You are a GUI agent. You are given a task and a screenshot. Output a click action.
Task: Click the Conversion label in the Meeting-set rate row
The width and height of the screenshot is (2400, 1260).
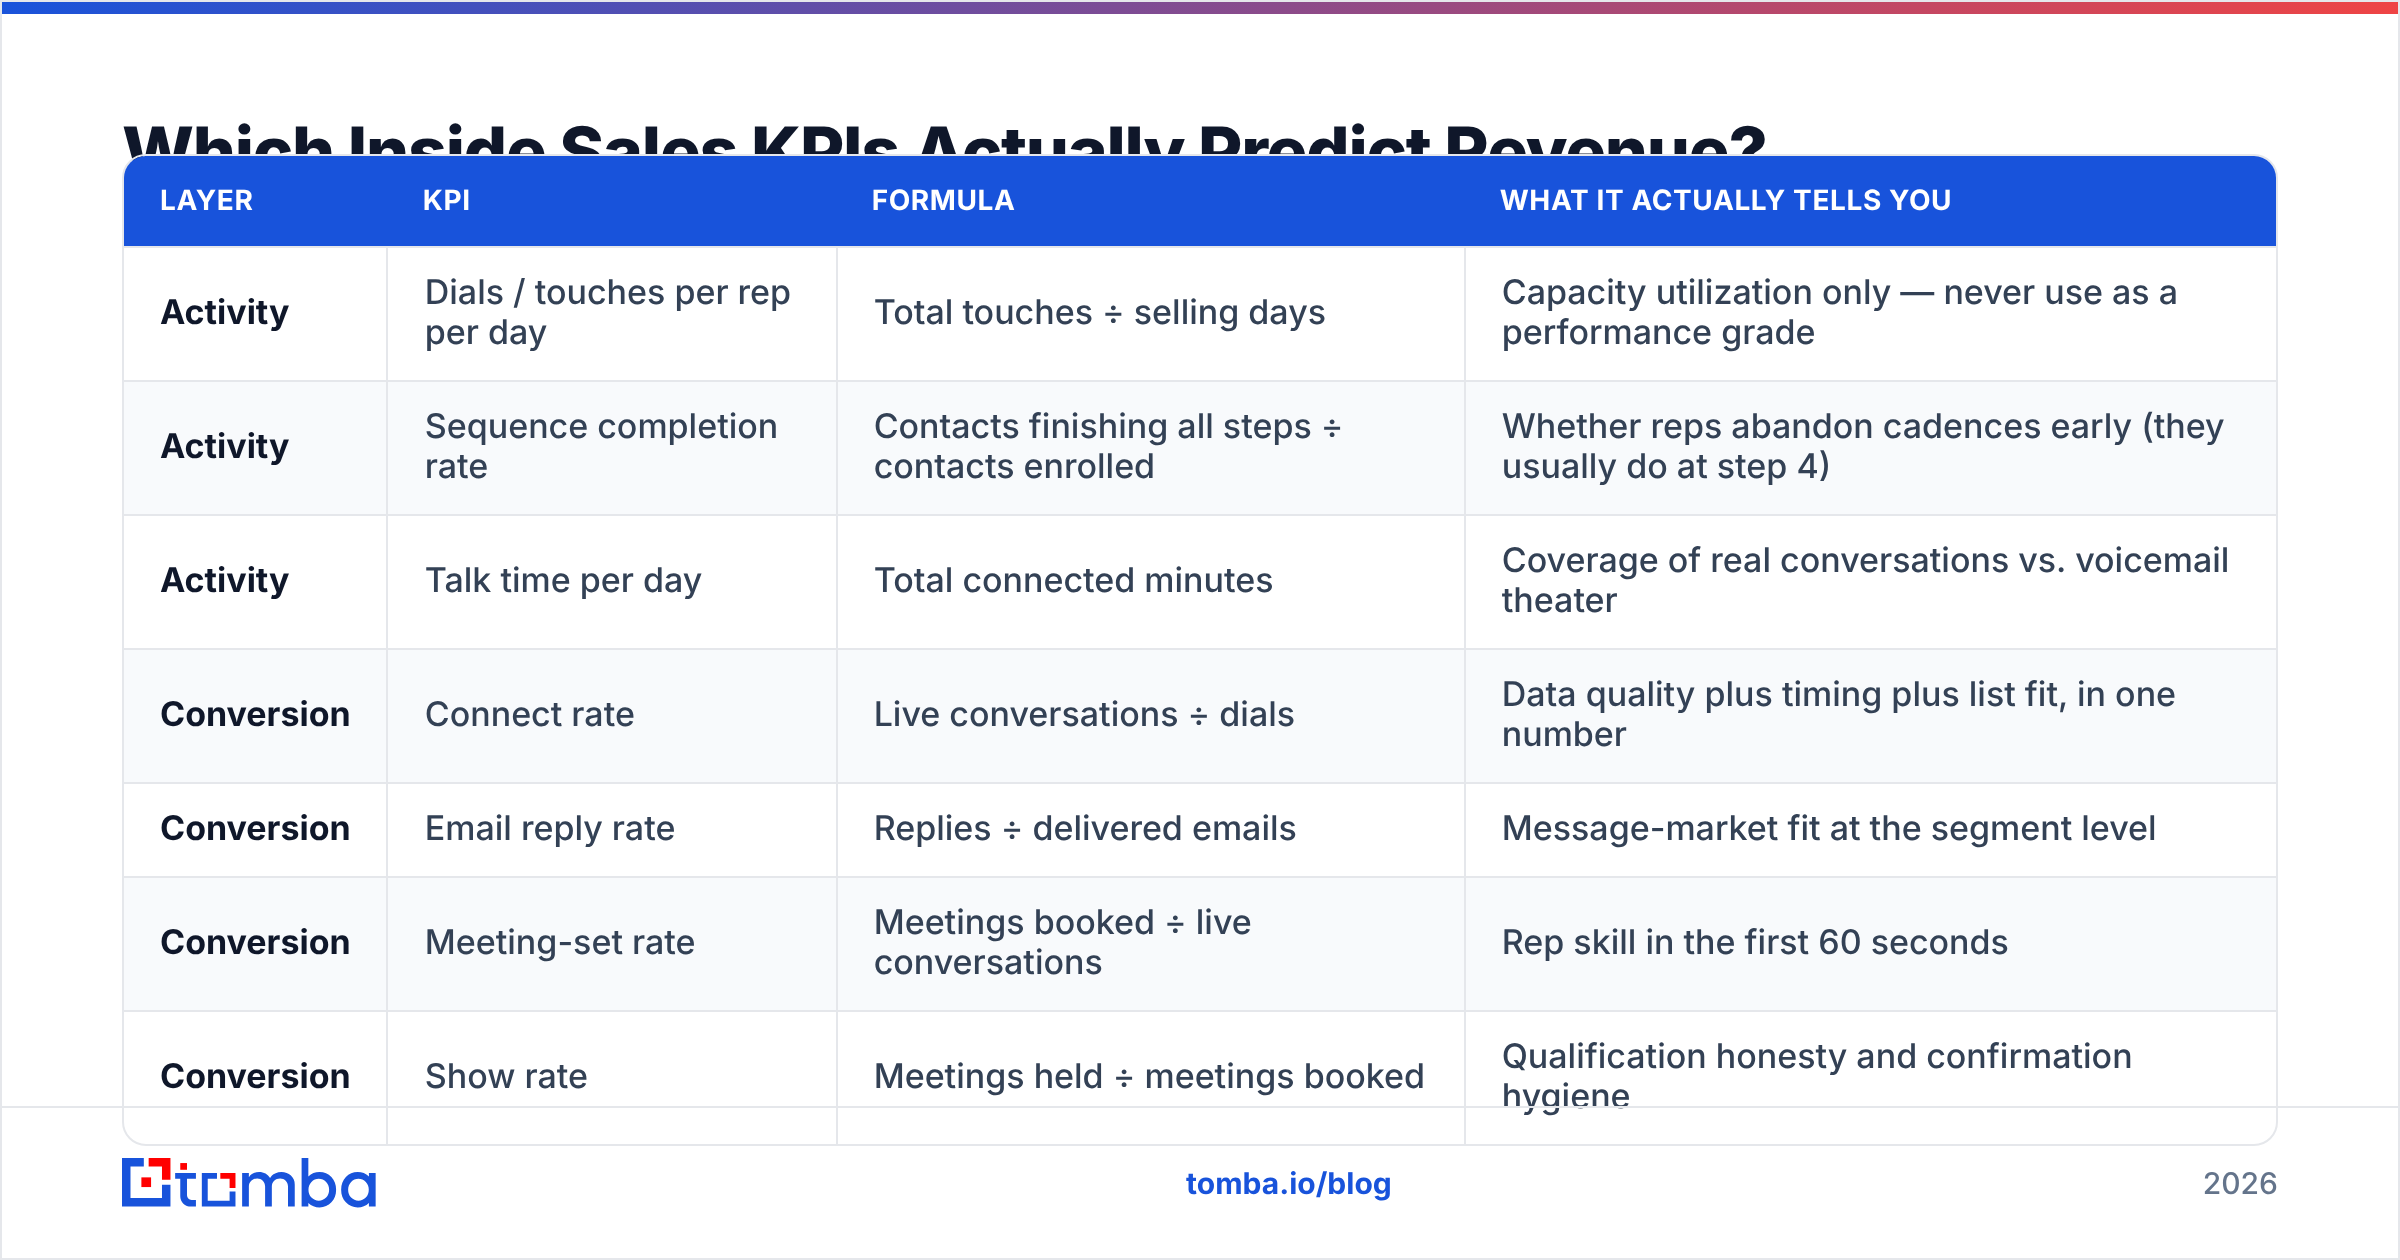click(255, 942)
